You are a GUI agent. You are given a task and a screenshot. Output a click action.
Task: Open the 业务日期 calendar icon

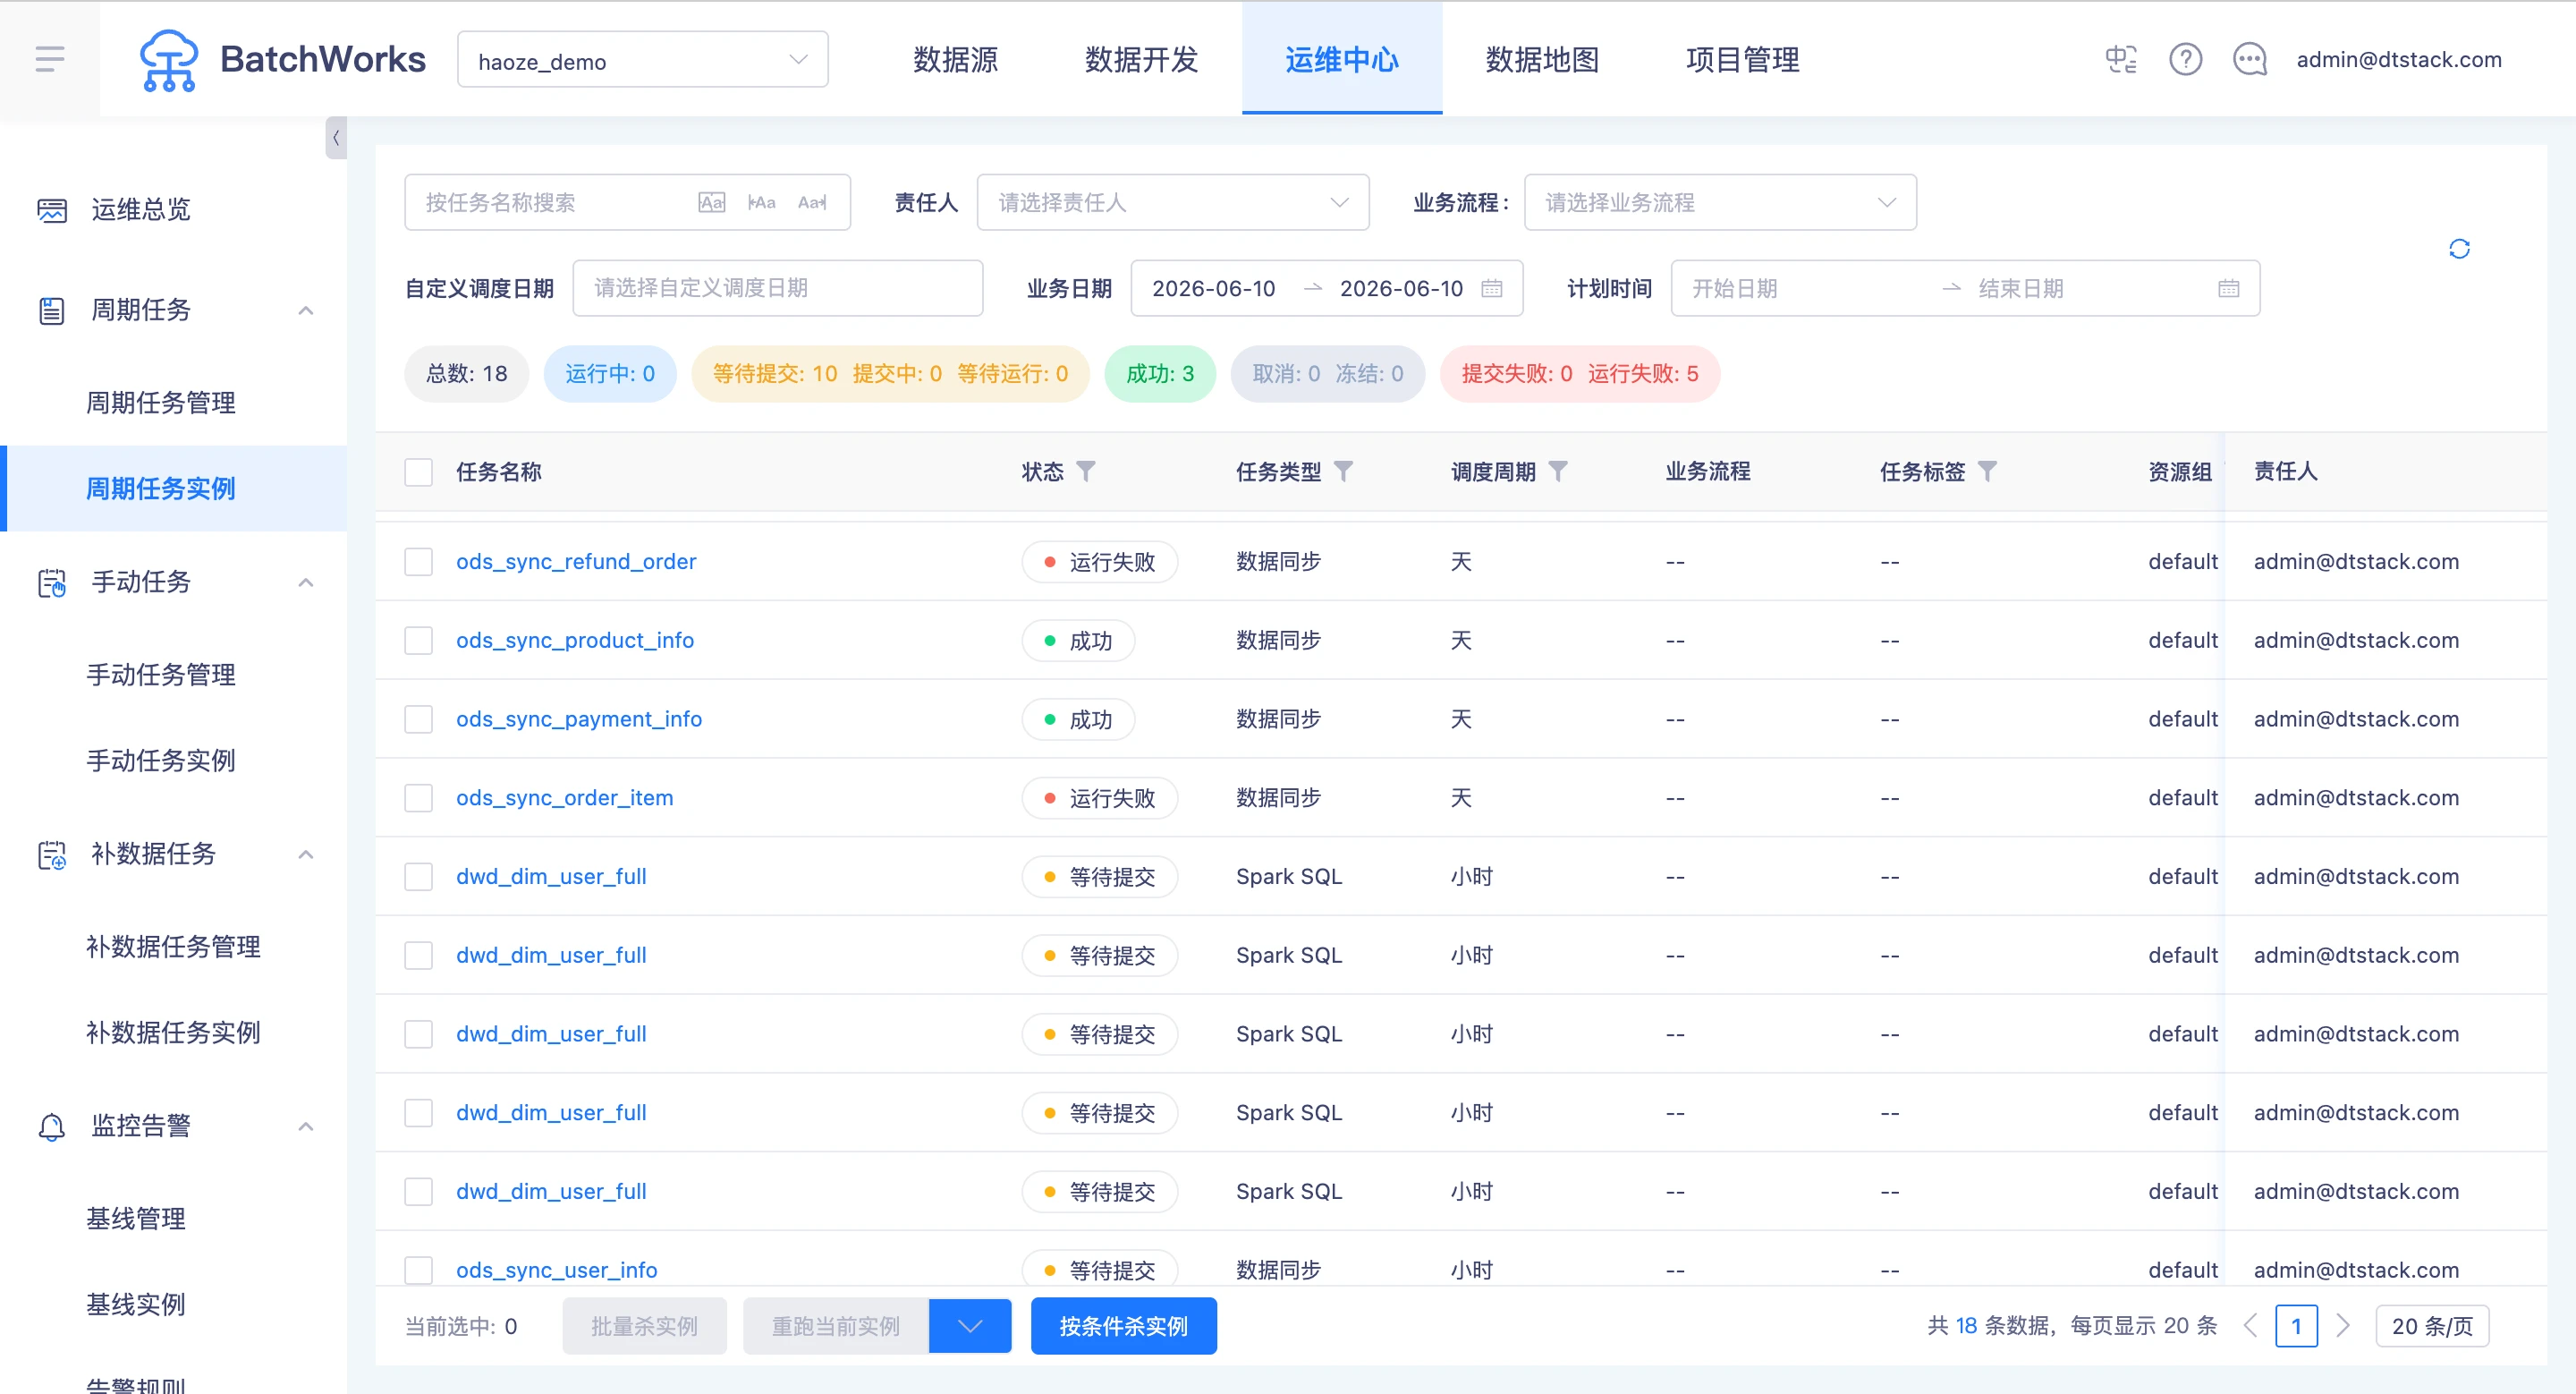click(x=1491, y=289)
